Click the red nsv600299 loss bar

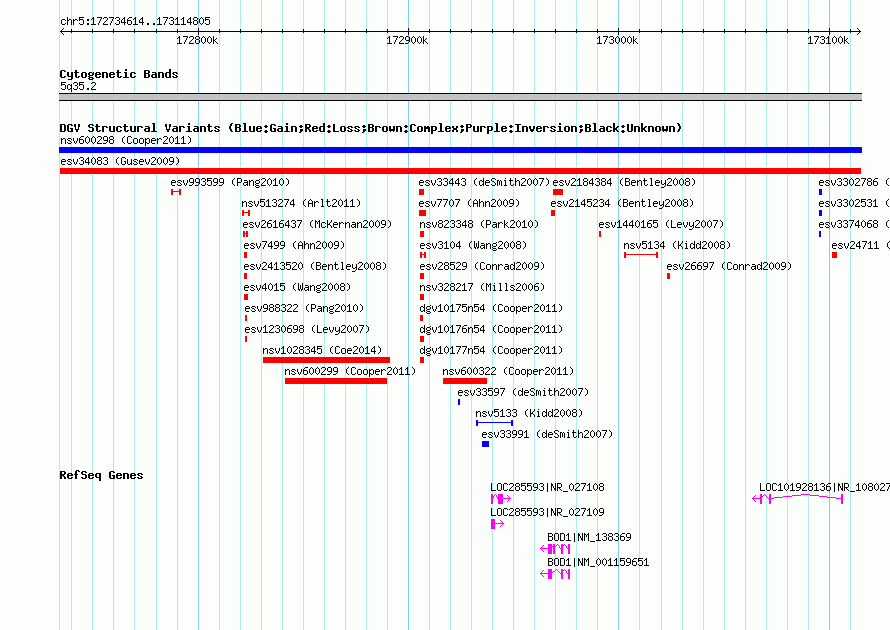(336, 381)
